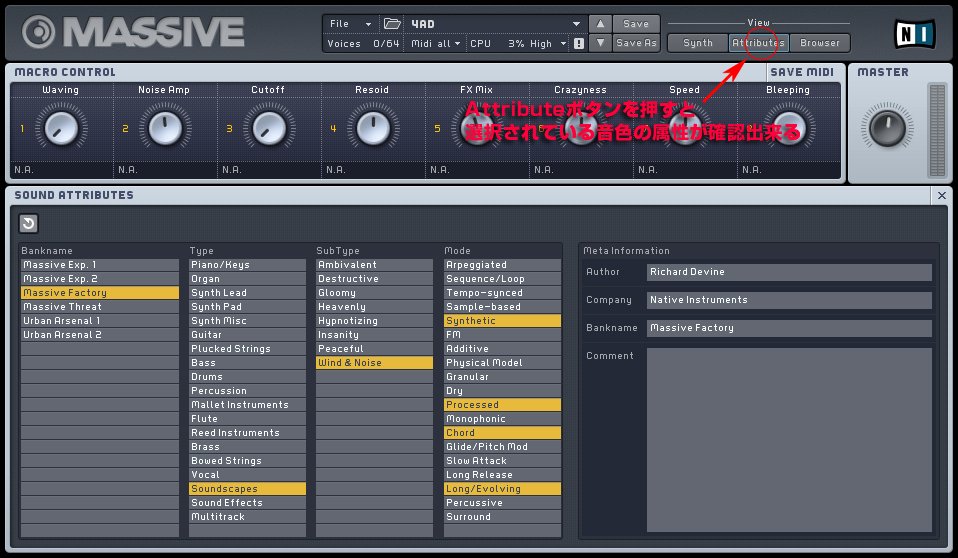Toggle the Piano/Keys type attribute
The height and width of the screenshot is (558, 958).
(247, 265)
